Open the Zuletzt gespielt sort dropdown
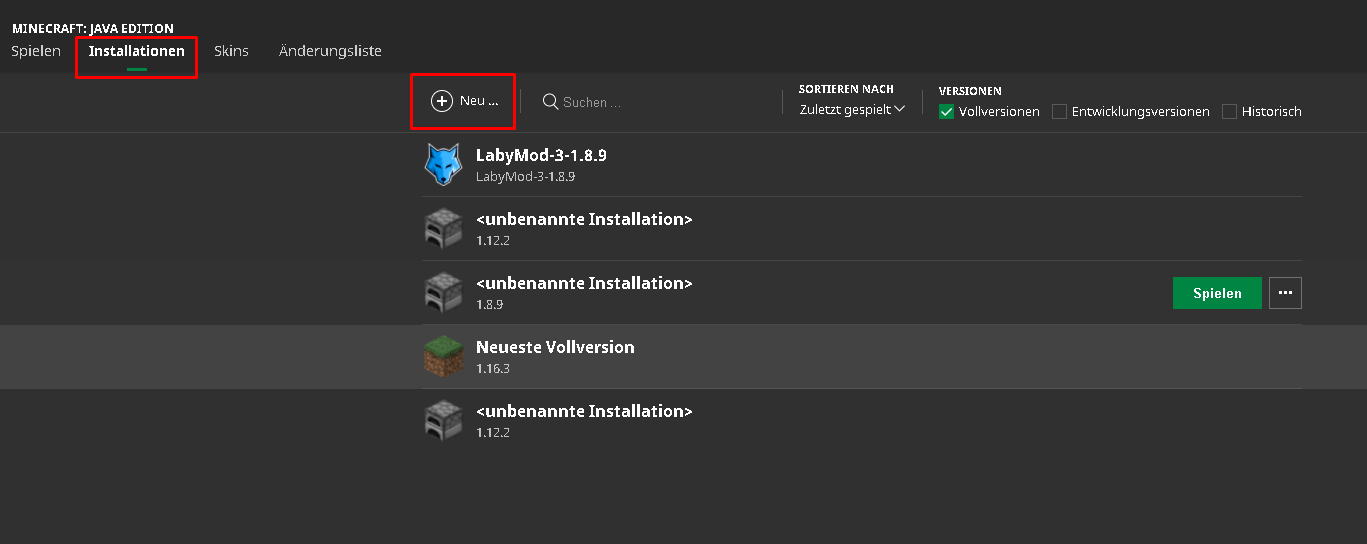The height and width of the screenshot is (544, 1367). [x=852, y=109]
